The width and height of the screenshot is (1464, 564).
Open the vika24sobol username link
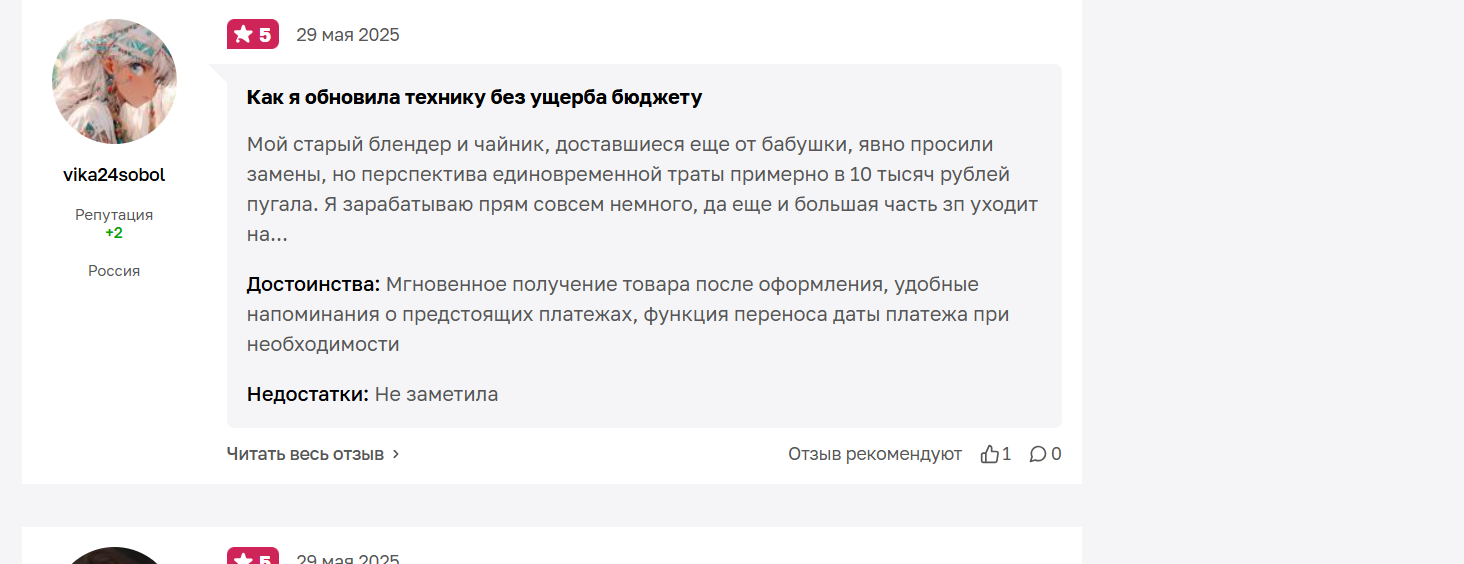114,175
